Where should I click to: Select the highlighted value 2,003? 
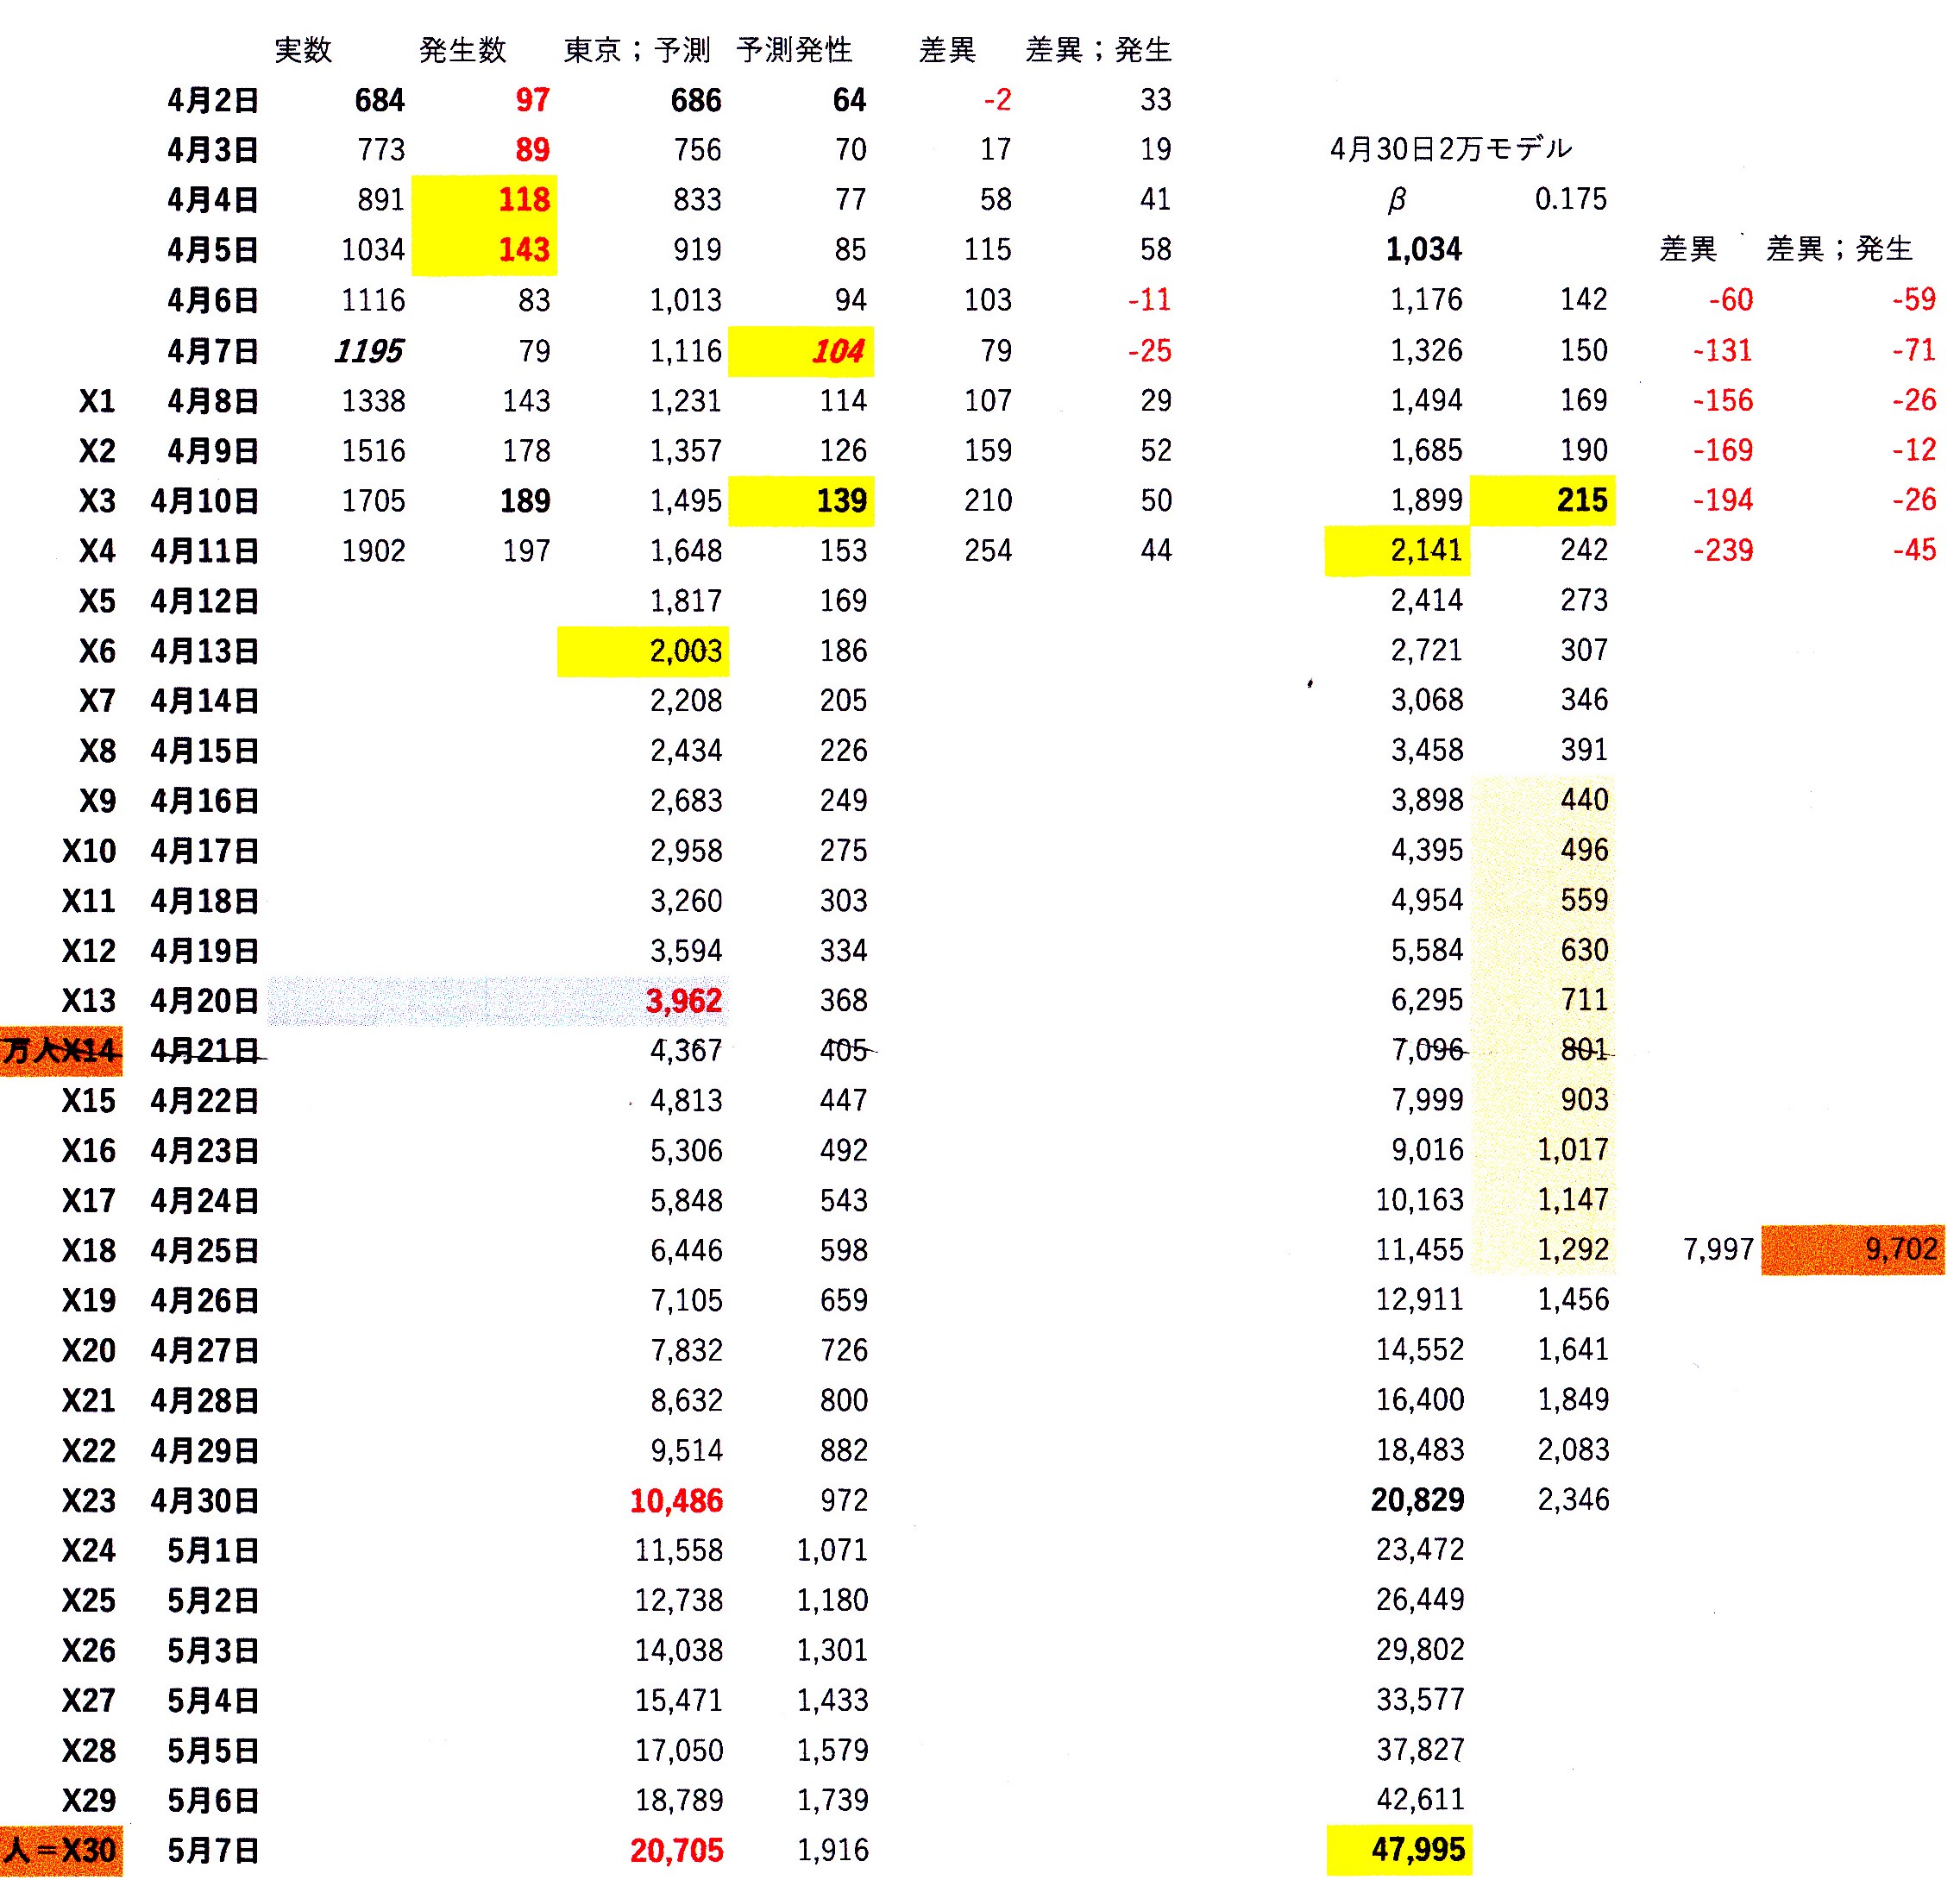tap(643, 652)
